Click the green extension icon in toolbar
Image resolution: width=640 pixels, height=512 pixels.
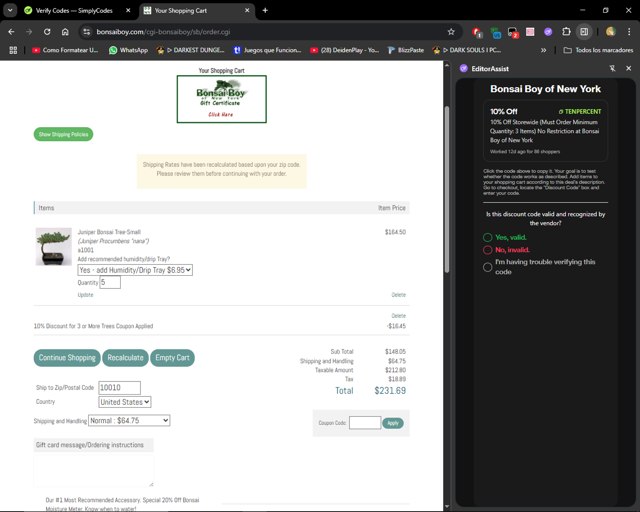[x=496, y=32]
